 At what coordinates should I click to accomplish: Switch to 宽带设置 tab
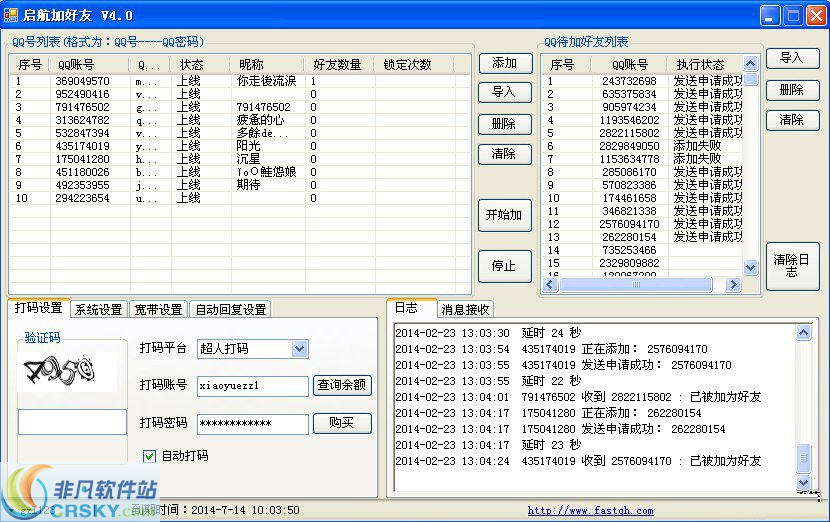point(158,309)
